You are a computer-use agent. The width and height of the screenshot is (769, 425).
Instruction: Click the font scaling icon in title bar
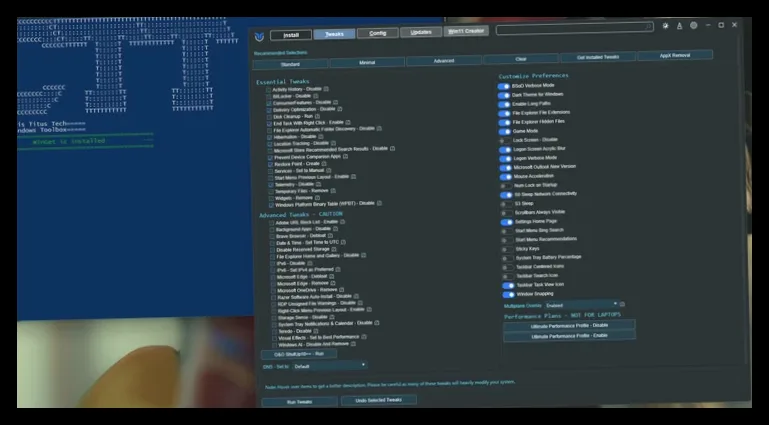point(679,26)
